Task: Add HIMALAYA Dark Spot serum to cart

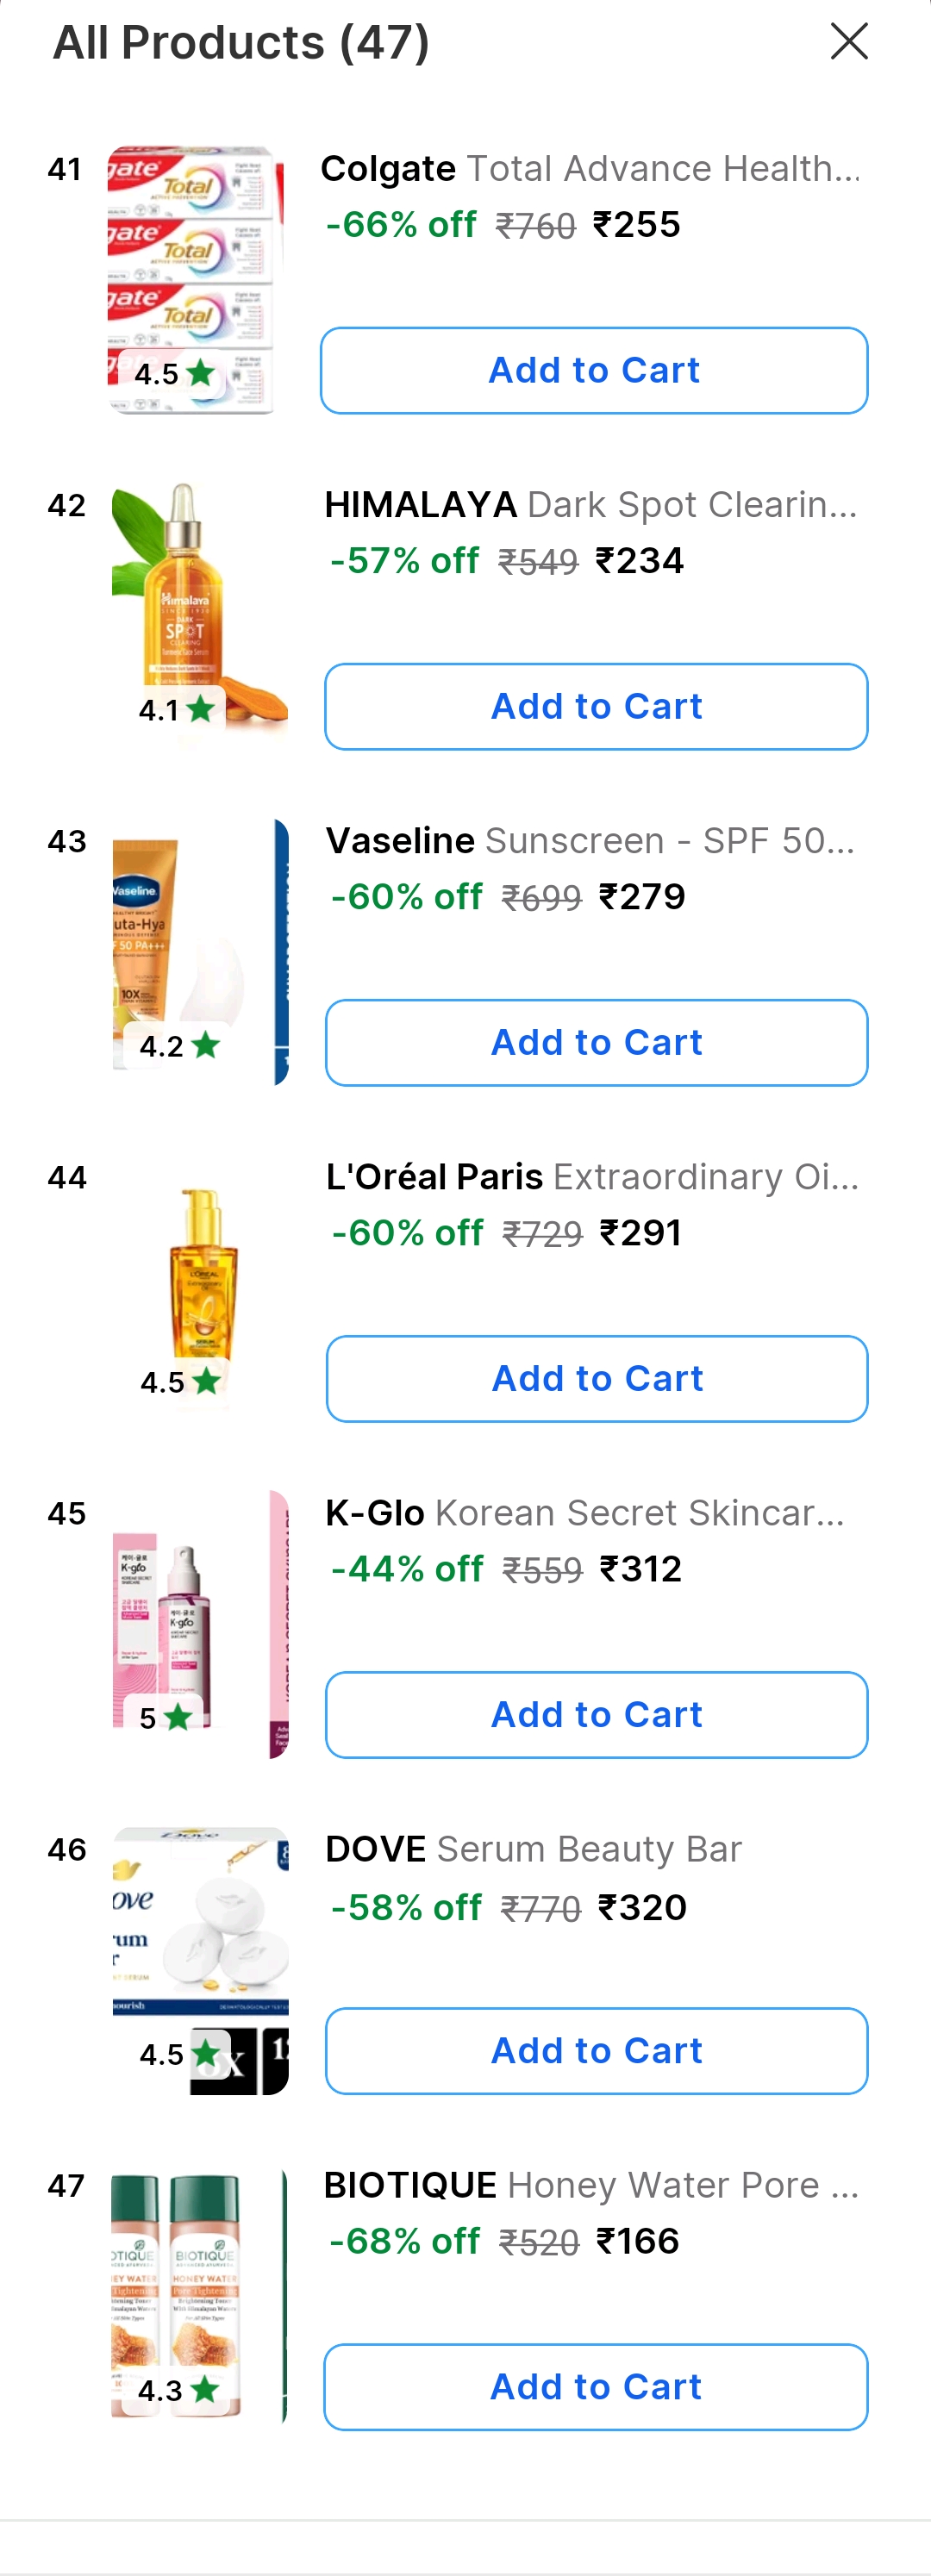Action: click(596, 706)
